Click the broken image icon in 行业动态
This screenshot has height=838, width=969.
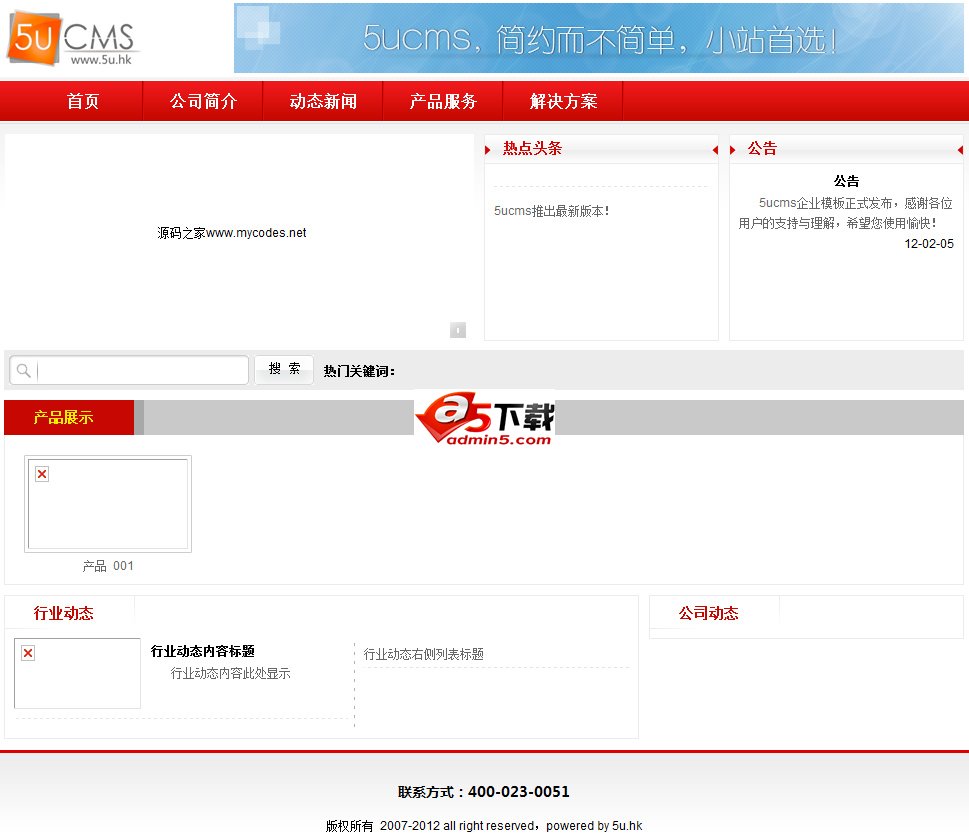(28, 653)
